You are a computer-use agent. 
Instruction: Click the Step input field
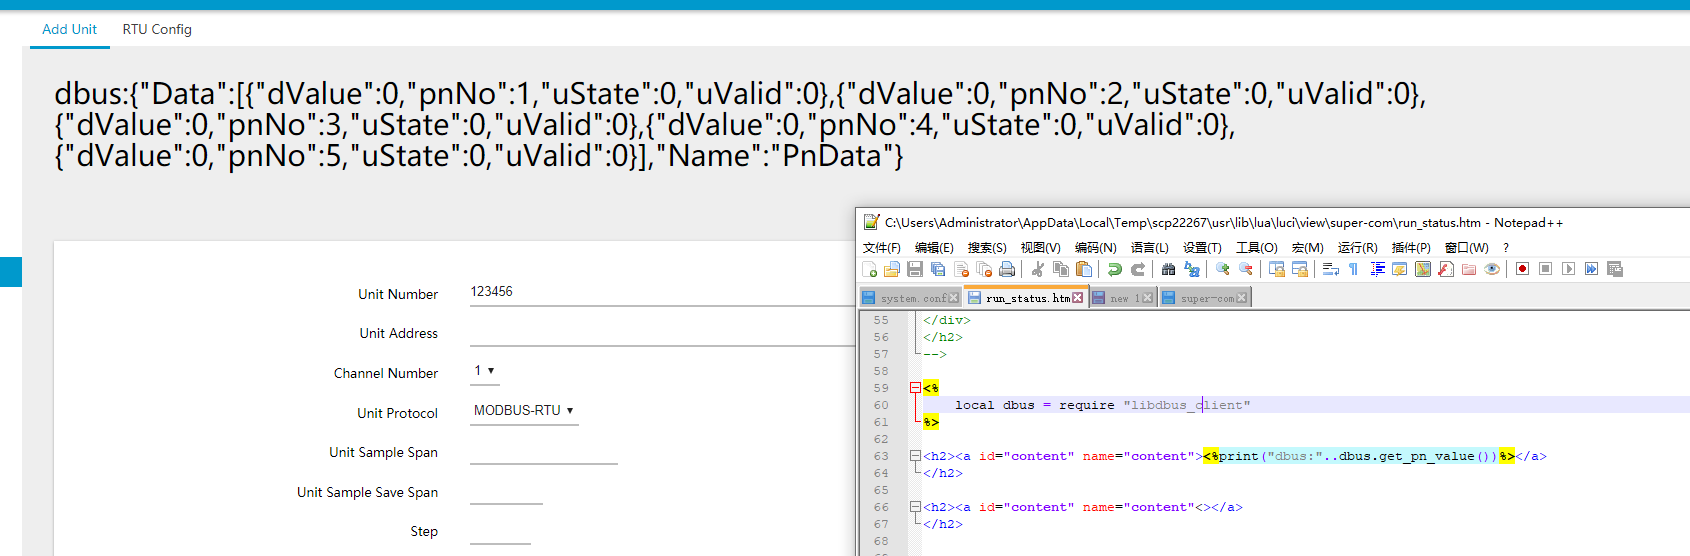click(500, 531)
